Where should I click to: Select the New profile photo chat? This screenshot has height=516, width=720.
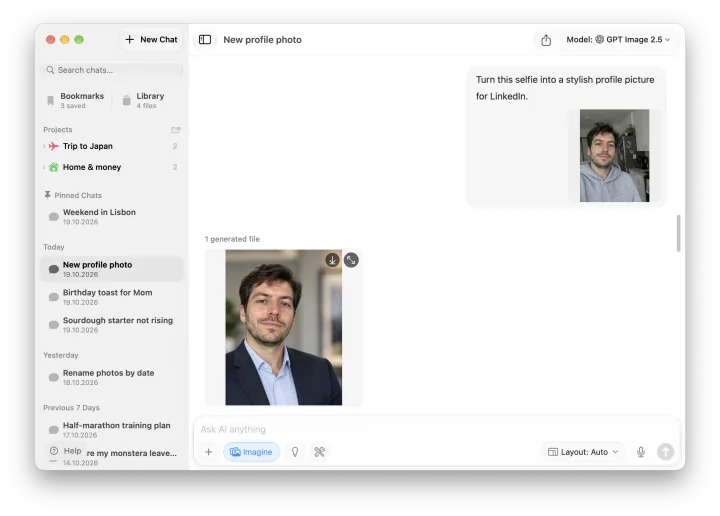point(112,269)
